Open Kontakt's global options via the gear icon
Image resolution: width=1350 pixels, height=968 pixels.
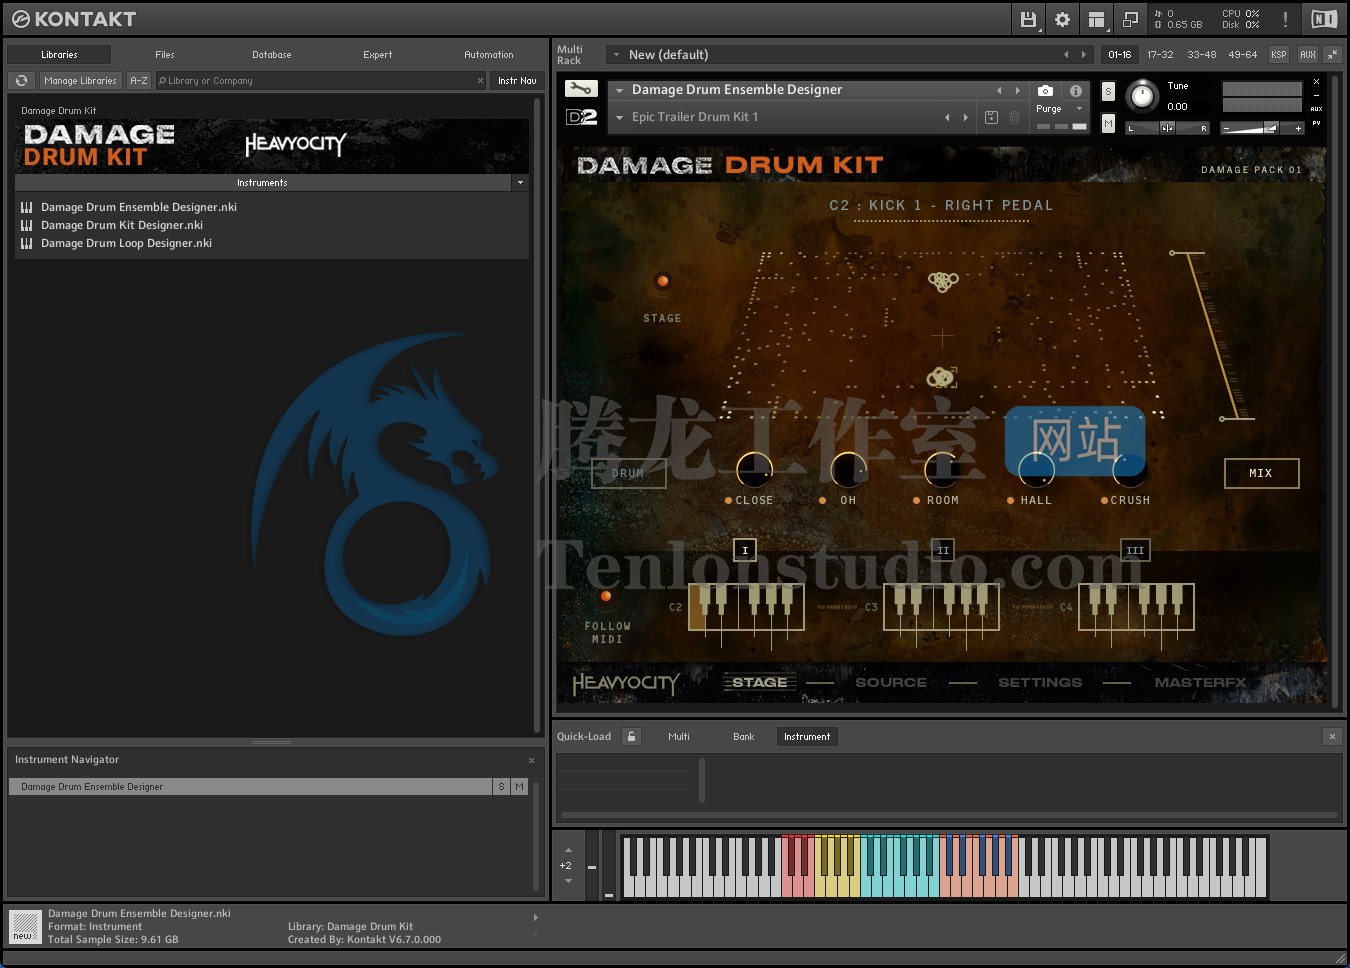click(x=1061, y=19)
